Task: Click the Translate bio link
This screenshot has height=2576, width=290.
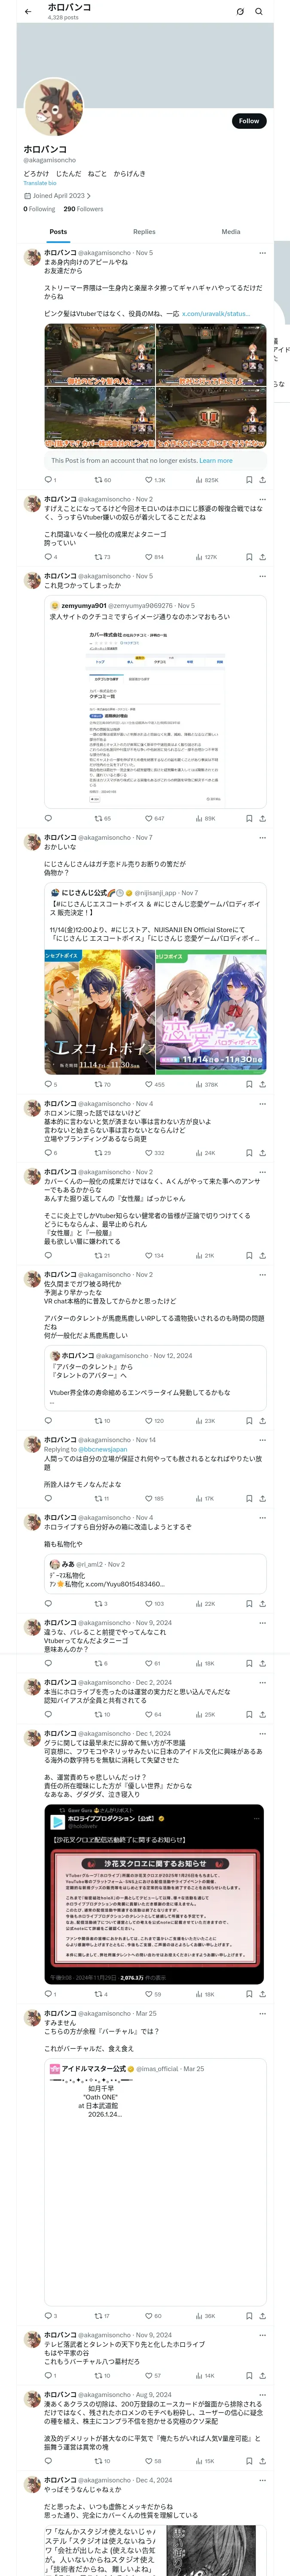Action: coord(40,183)
